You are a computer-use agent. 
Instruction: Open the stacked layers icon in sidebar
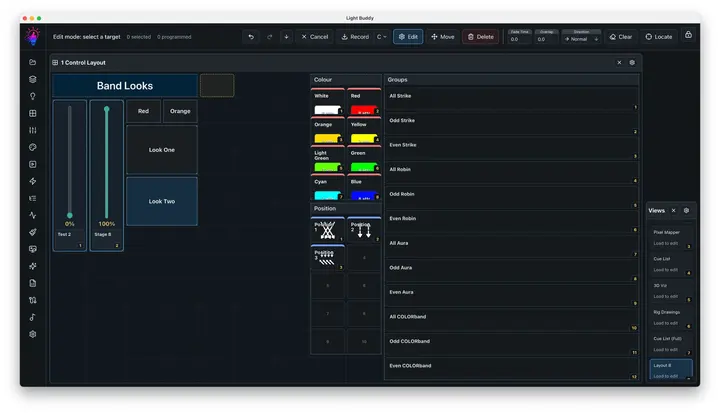(x=33, y=79)
